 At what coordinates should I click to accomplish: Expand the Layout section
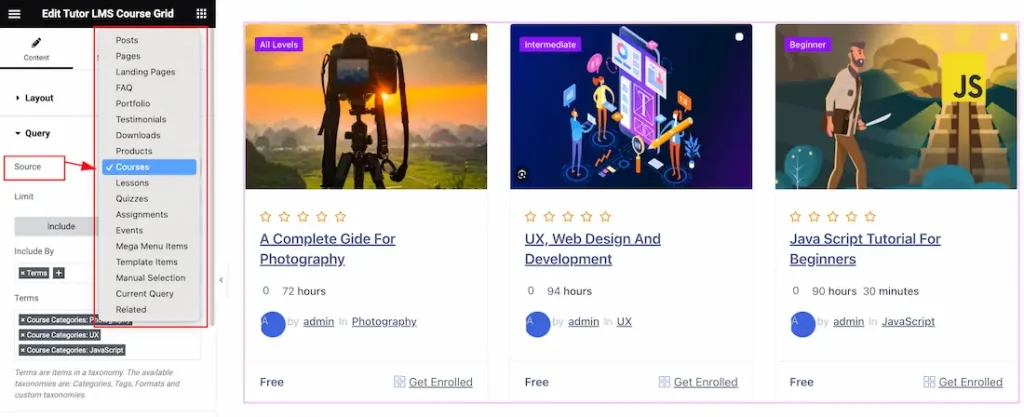[39, 98]
